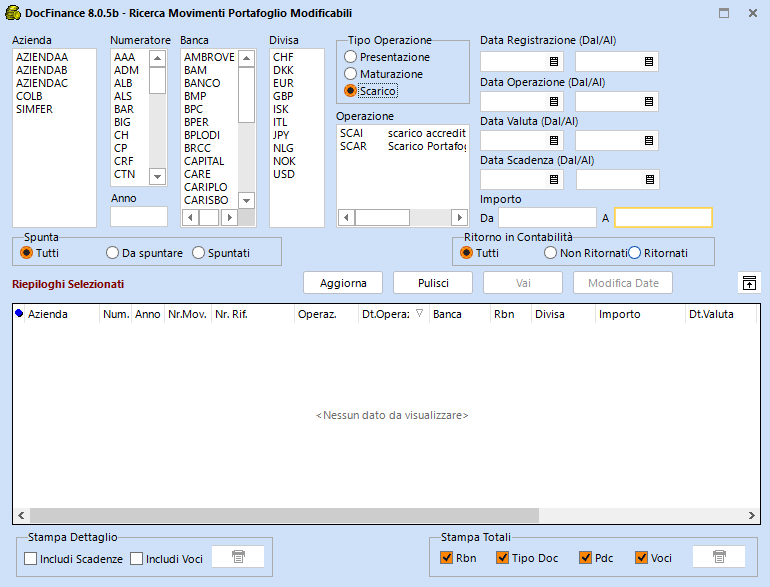Image resolution: width=770 pixels, height=587 pixels.
Task: Select AZIENDAB in Azienda list
Action: (x=54, y=70)
